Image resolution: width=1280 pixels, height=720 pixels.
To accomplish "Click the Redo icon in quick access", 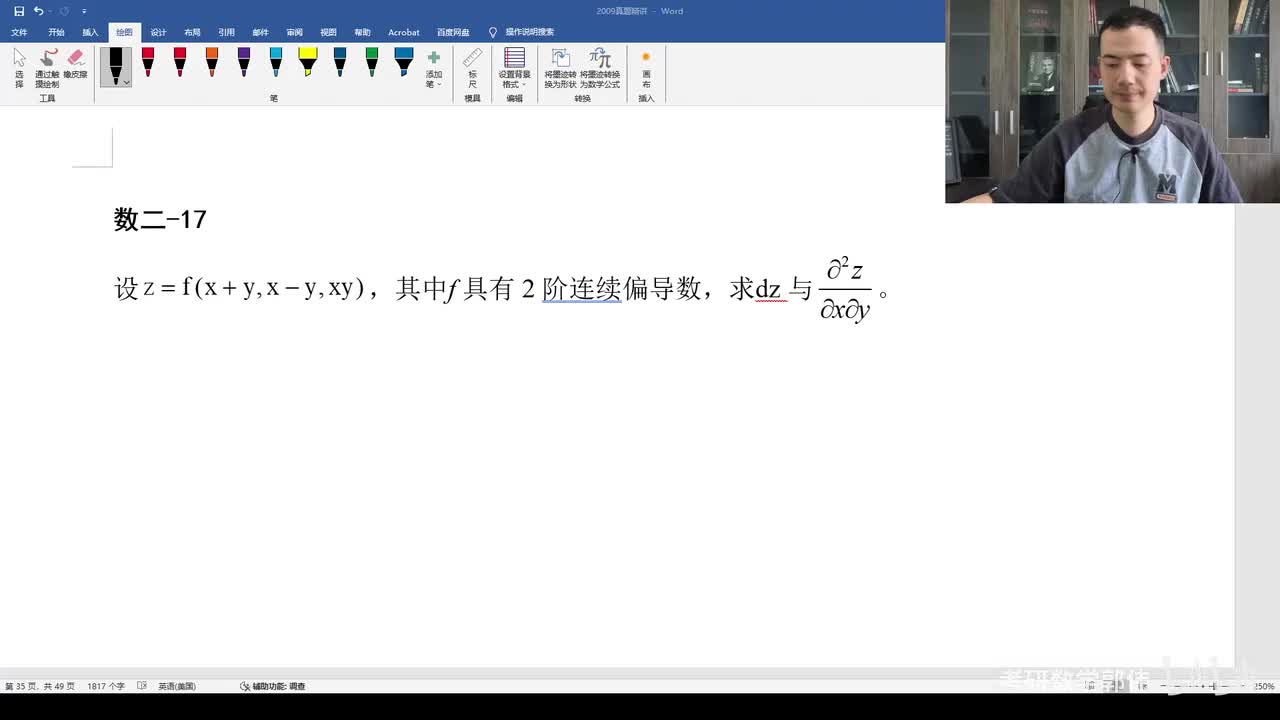I will coord(64,11).
